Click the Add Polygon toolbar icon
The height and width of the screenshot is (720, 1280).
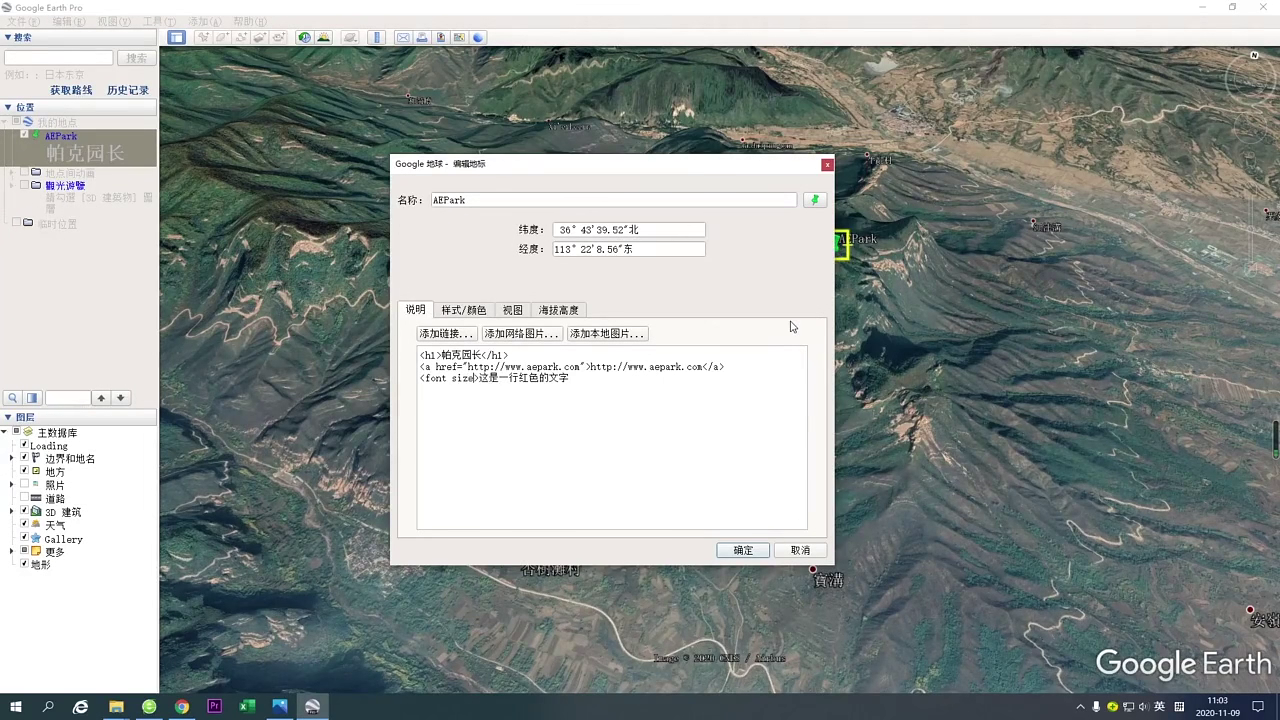(222, 37)
